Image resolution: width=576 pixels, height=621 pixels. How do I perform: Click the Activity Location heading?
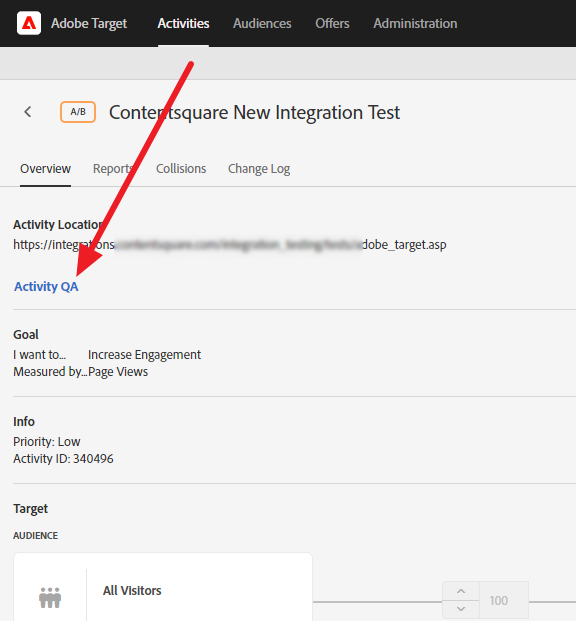[58, 225]
